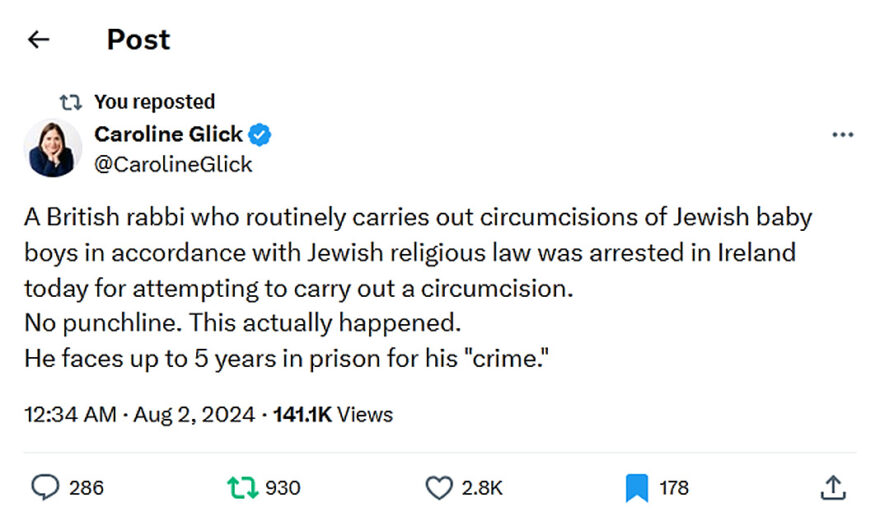Screen dimensions: 880x522
Task: Visit the @CarolineGlick handle link
Action: pos(173,164)
